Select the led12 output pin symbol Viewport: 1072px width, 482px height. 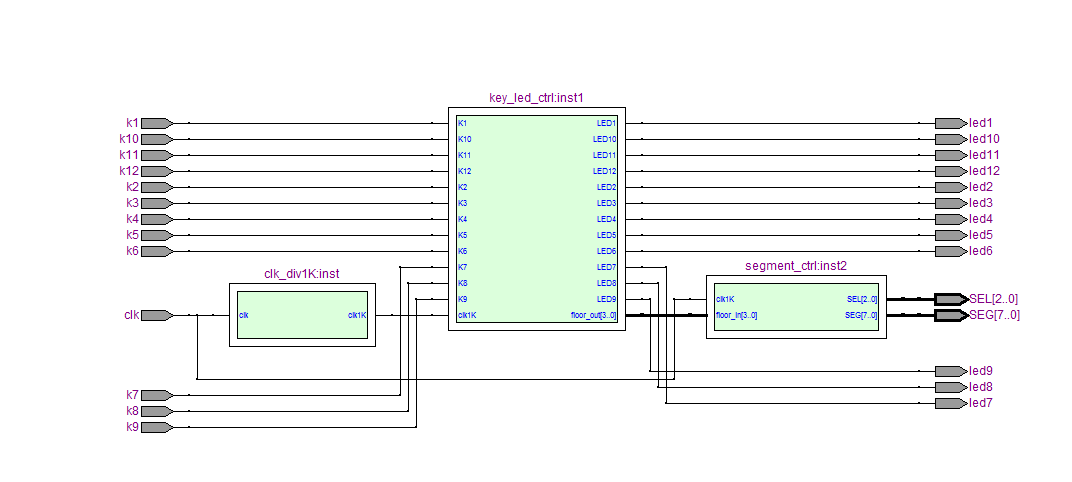coord(951,171)
